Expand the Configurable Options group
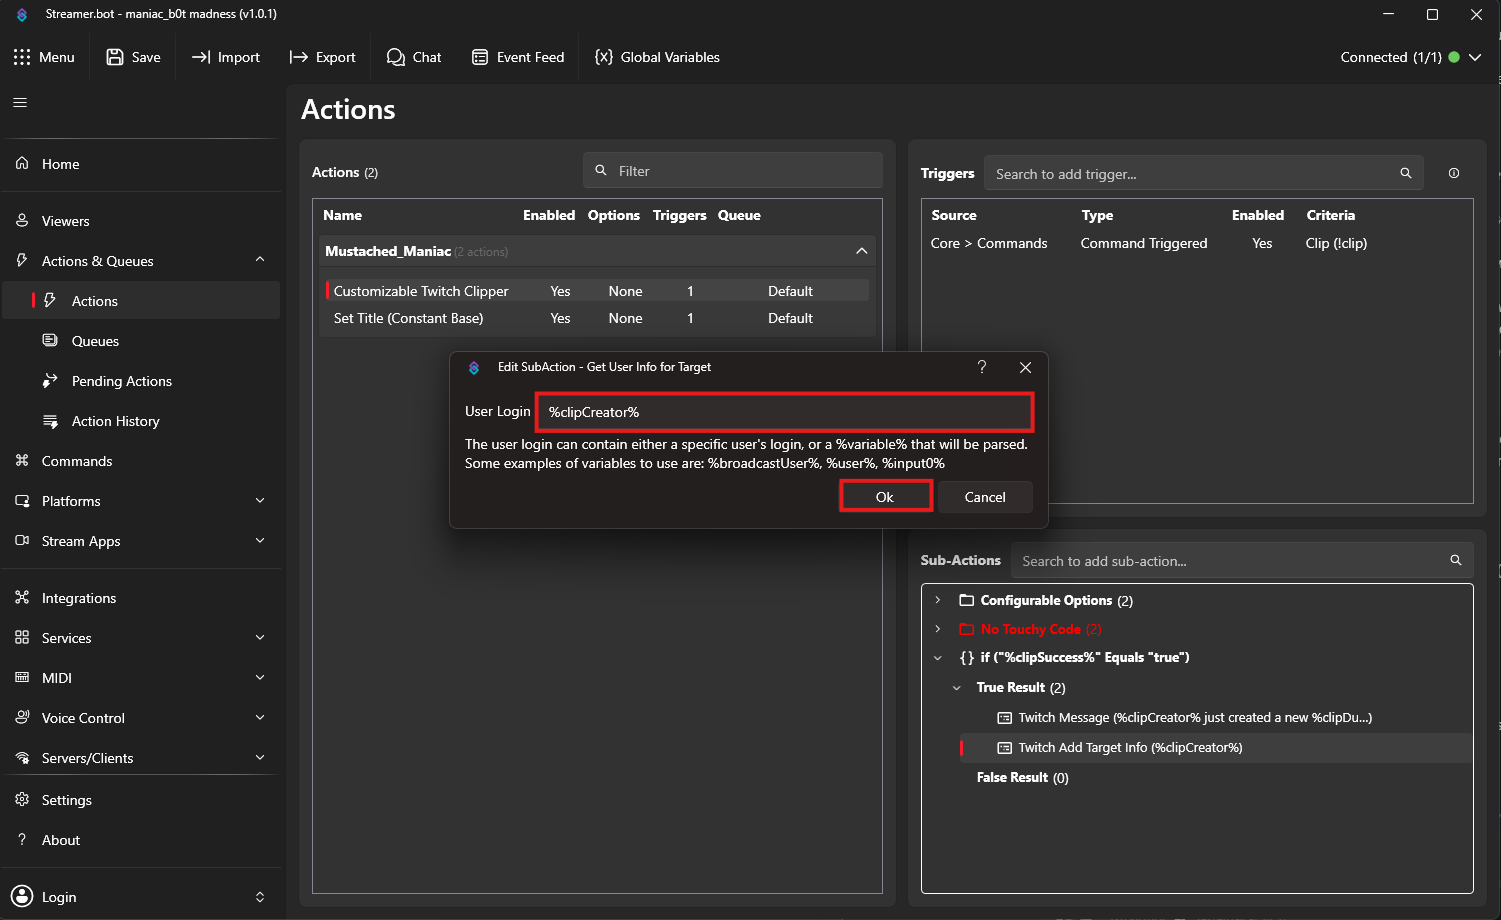Image resolution: width=1501 pixels, height=920 pixels. click(938, 600)
